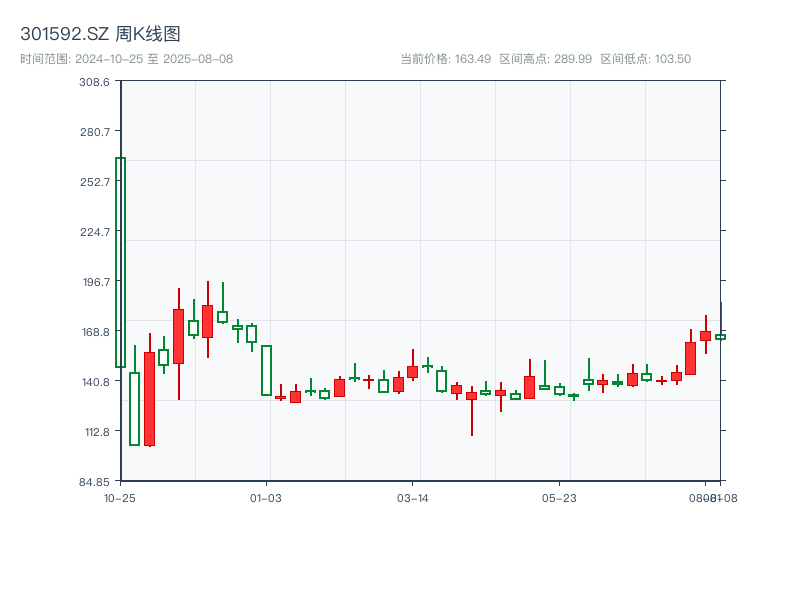Click the 224.7 y-axis label
800x600 pixels.
(x=95, y=232)
